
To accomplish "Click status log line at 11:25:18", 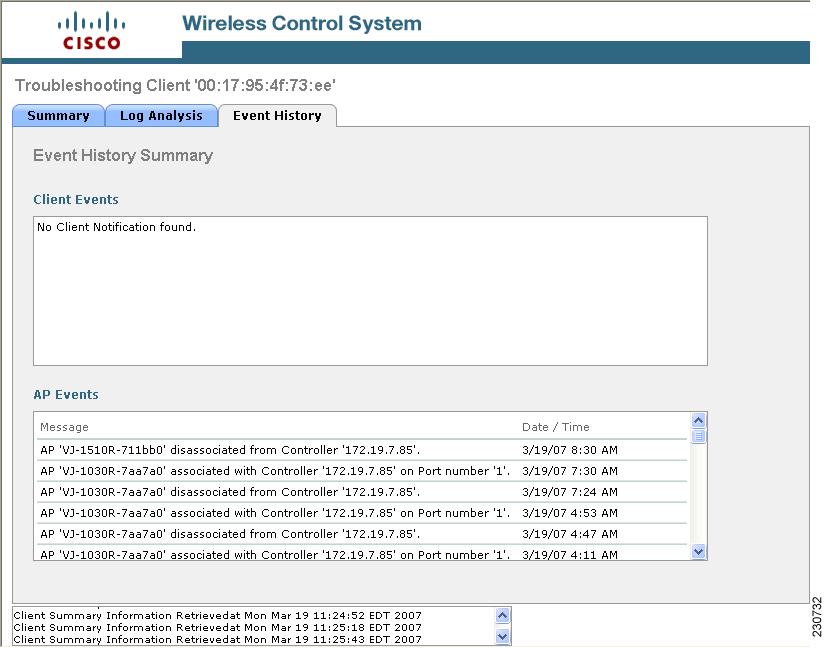I will (x=218, y=628).
